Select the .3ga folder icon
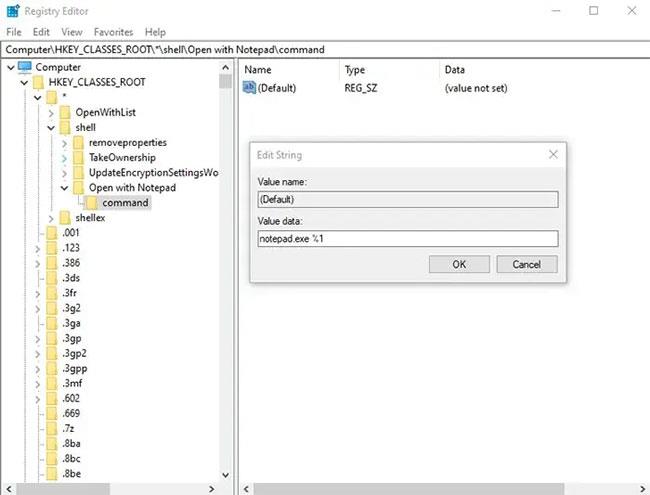The image size is (650, 495). click(51, 323)
